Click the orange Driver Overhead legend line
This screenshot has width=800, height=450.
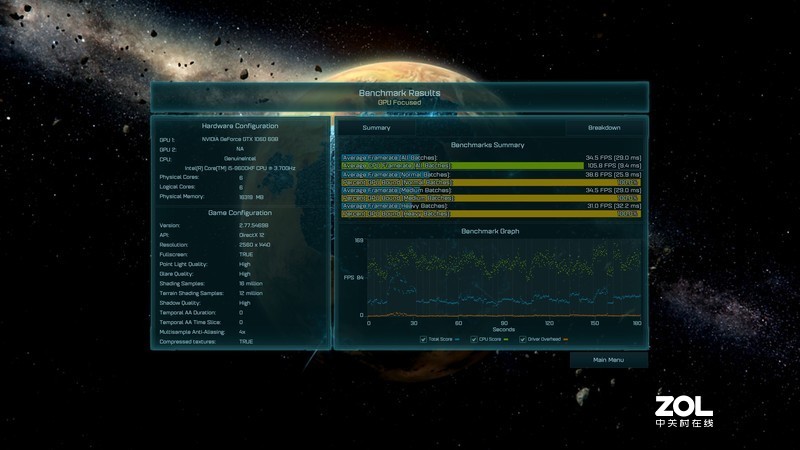pos(565,340)
